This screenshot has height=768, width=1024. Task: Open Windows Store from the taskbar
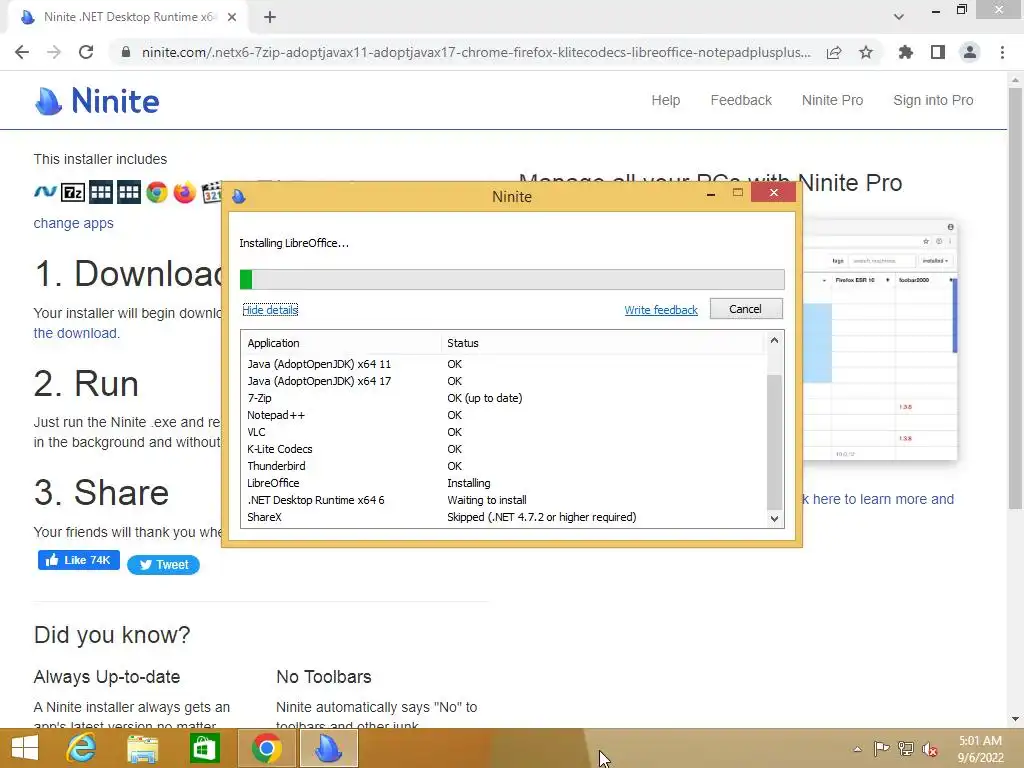coord(204,748)
